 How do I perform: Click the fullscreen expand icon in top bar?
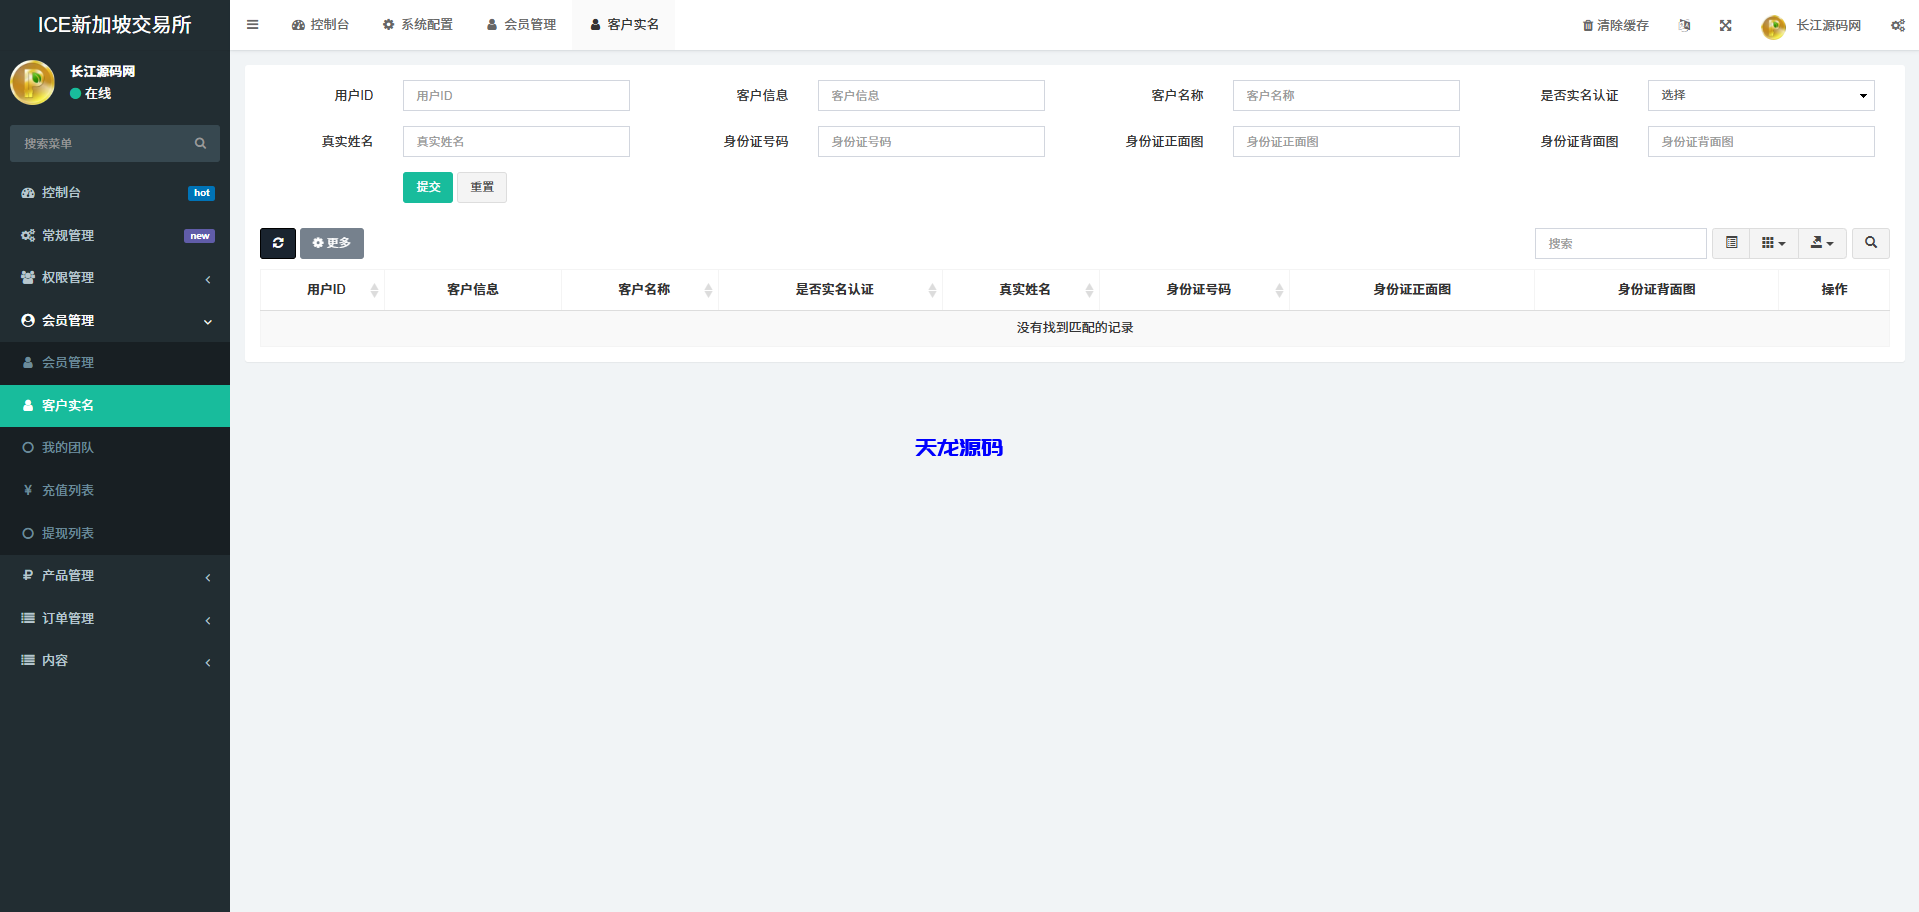[x=1725, y=25]
